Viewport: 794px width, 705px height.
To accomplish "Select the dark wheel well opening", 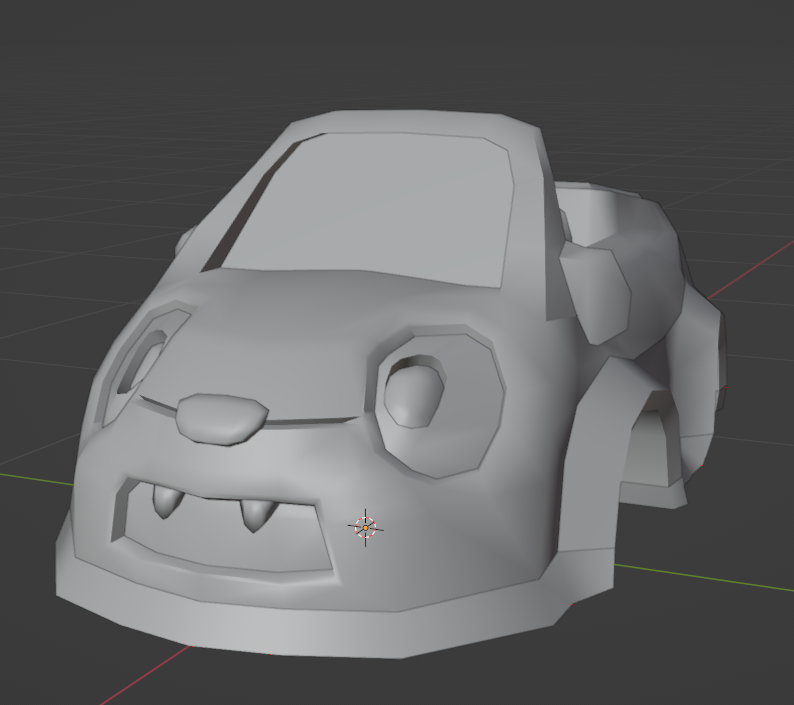I will pyautogui.click(x=650, y=450).
